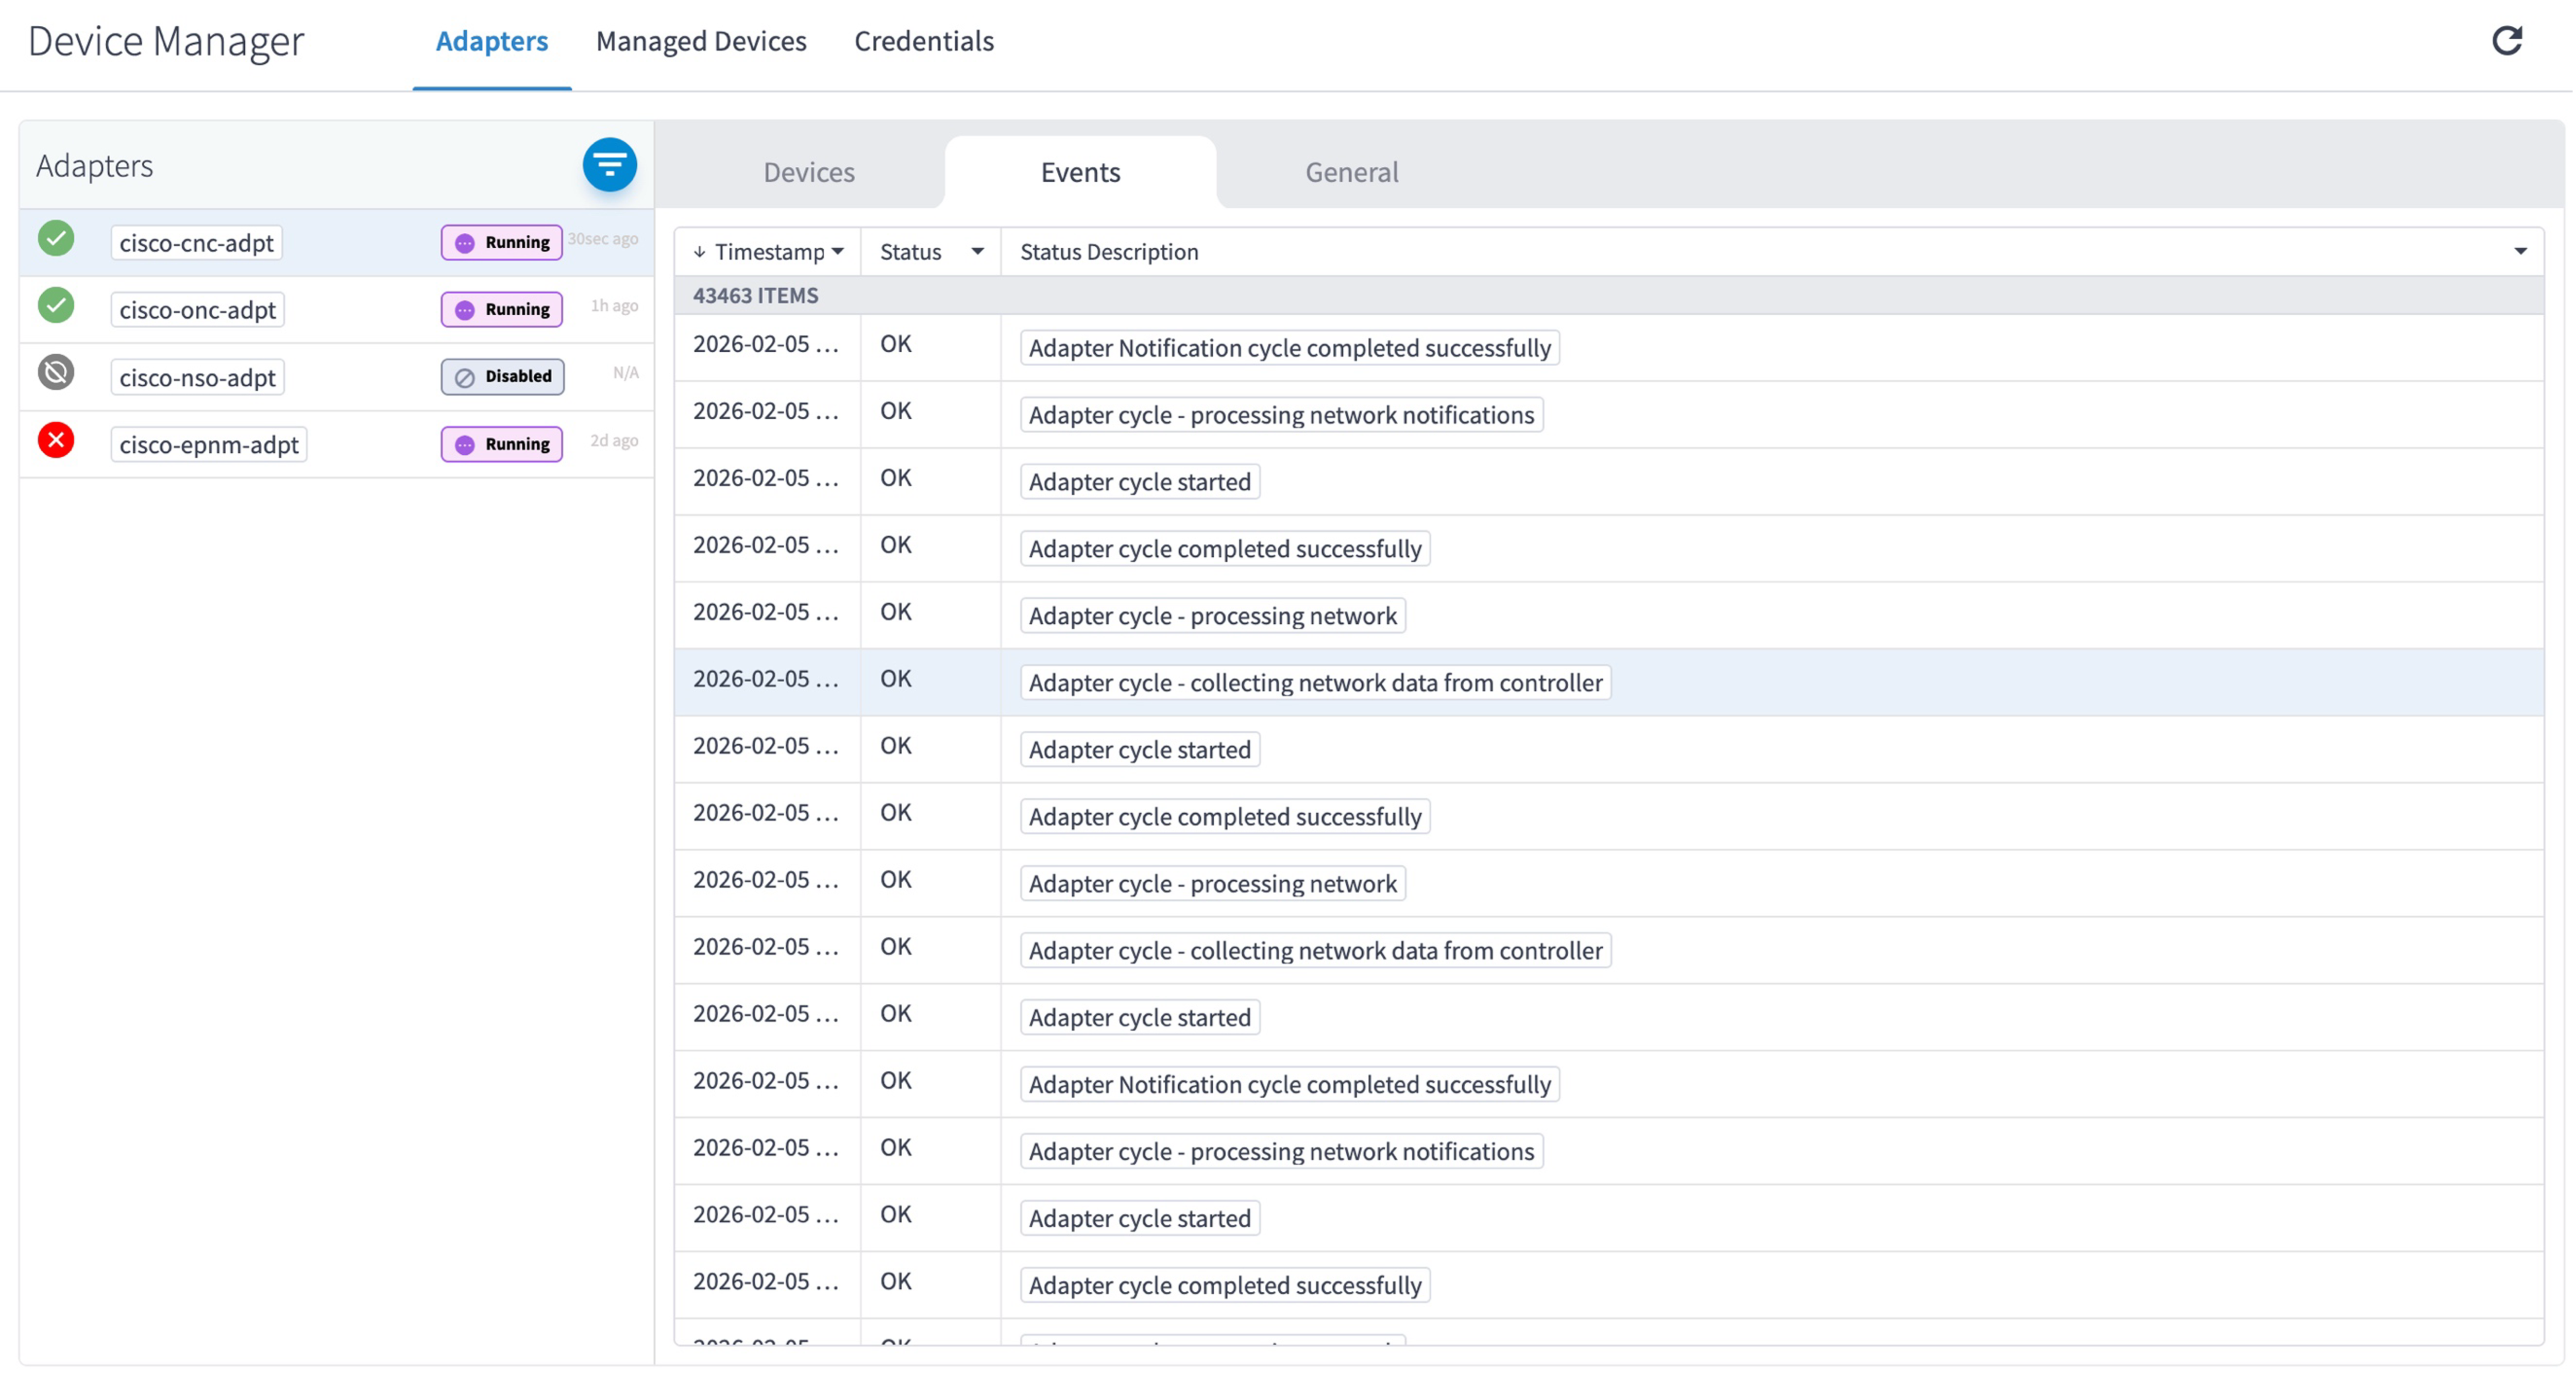
Task: Select the cisco-onc-adpt adapter name
Action: tap(197, 310)
